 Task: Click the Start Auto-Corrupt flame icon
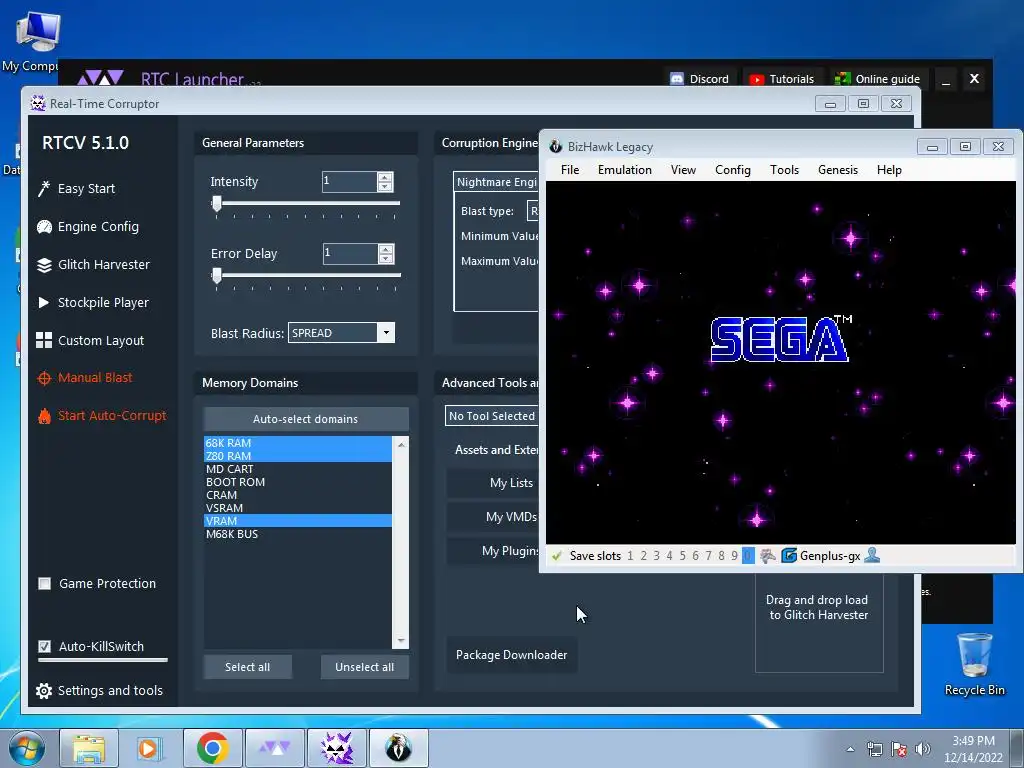(x=44, y=416)
